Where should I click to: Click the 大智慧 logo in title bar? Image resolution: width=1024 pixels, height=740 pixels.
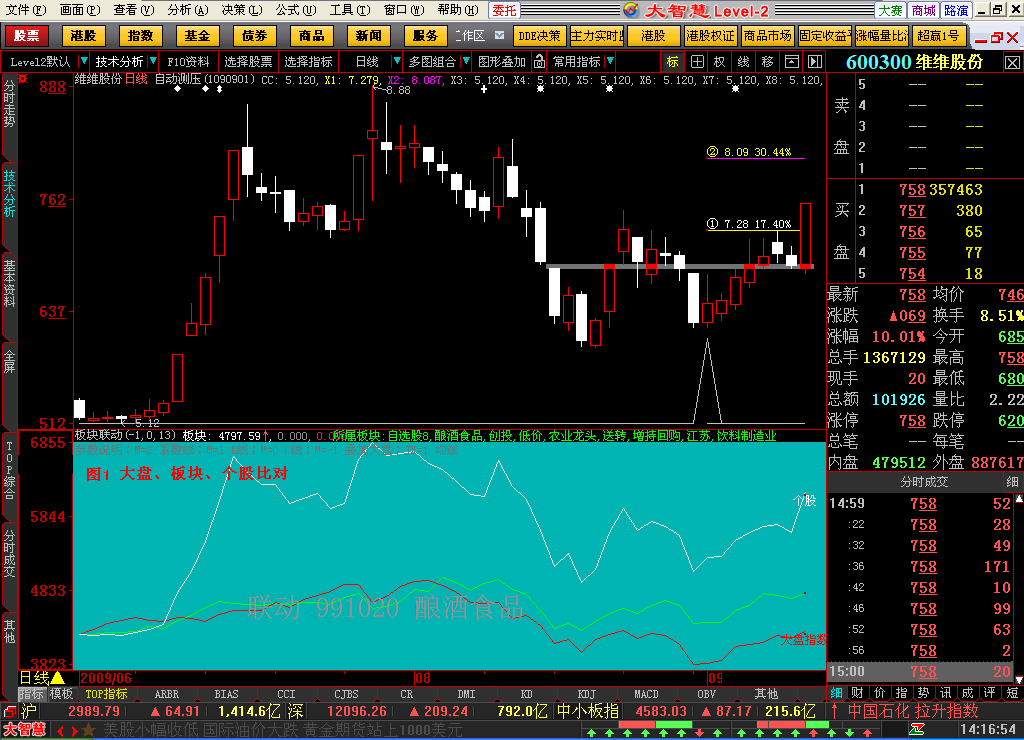[630, 10]
